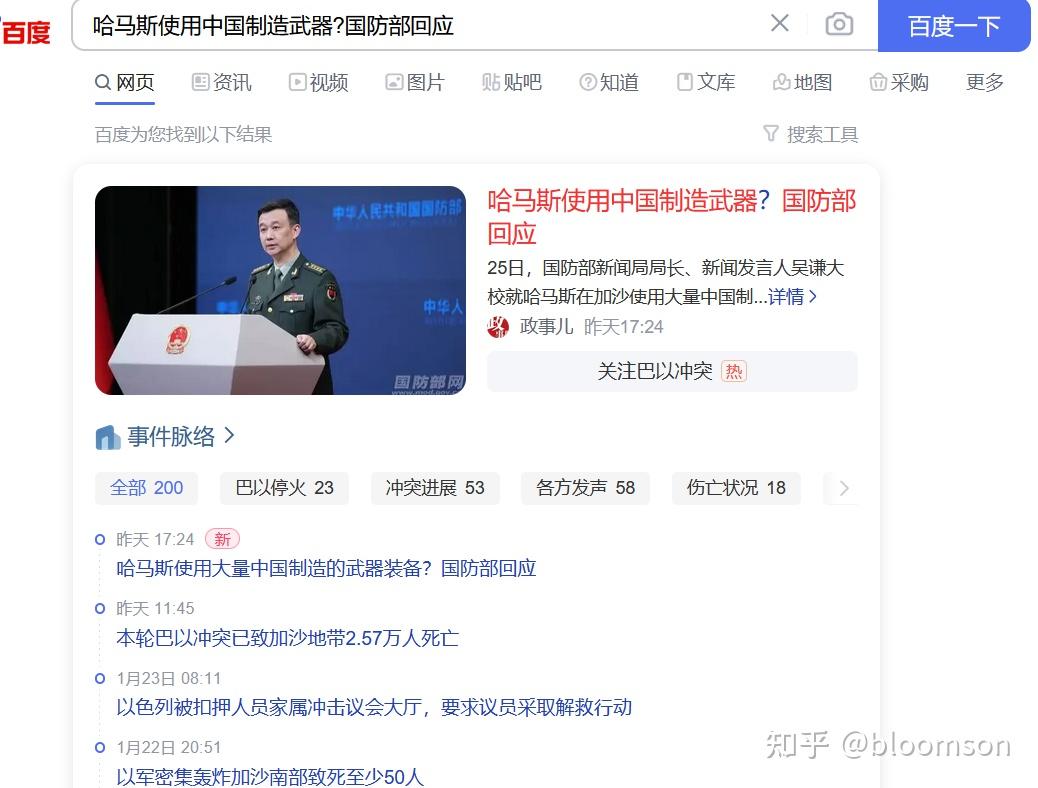Open camera image search icon
Image resolution: width=1038 pixels, height=788 pixels.
click(x=839, y=25)
